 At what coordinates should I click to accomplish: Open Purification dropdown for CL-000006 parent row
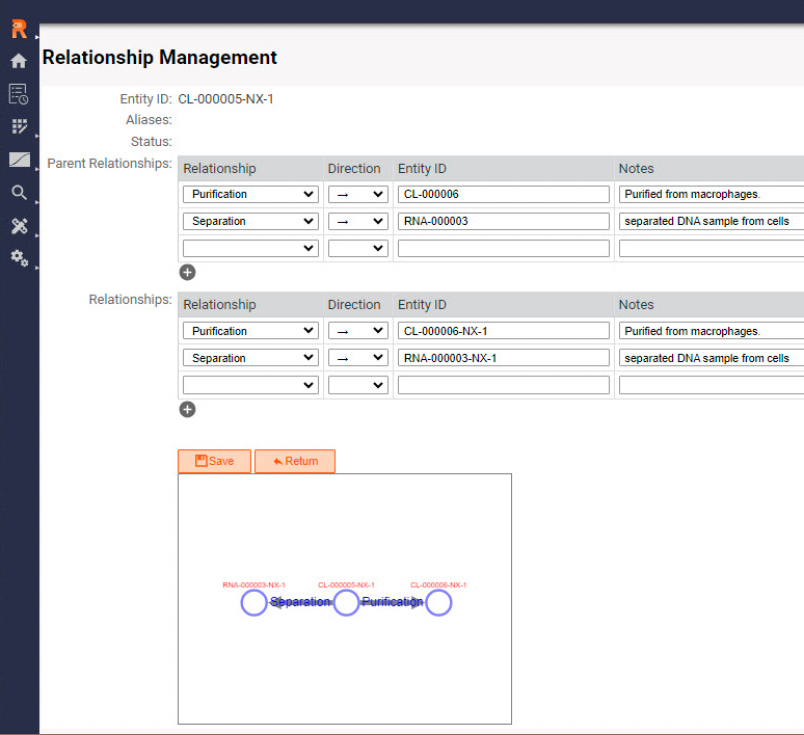251,194
